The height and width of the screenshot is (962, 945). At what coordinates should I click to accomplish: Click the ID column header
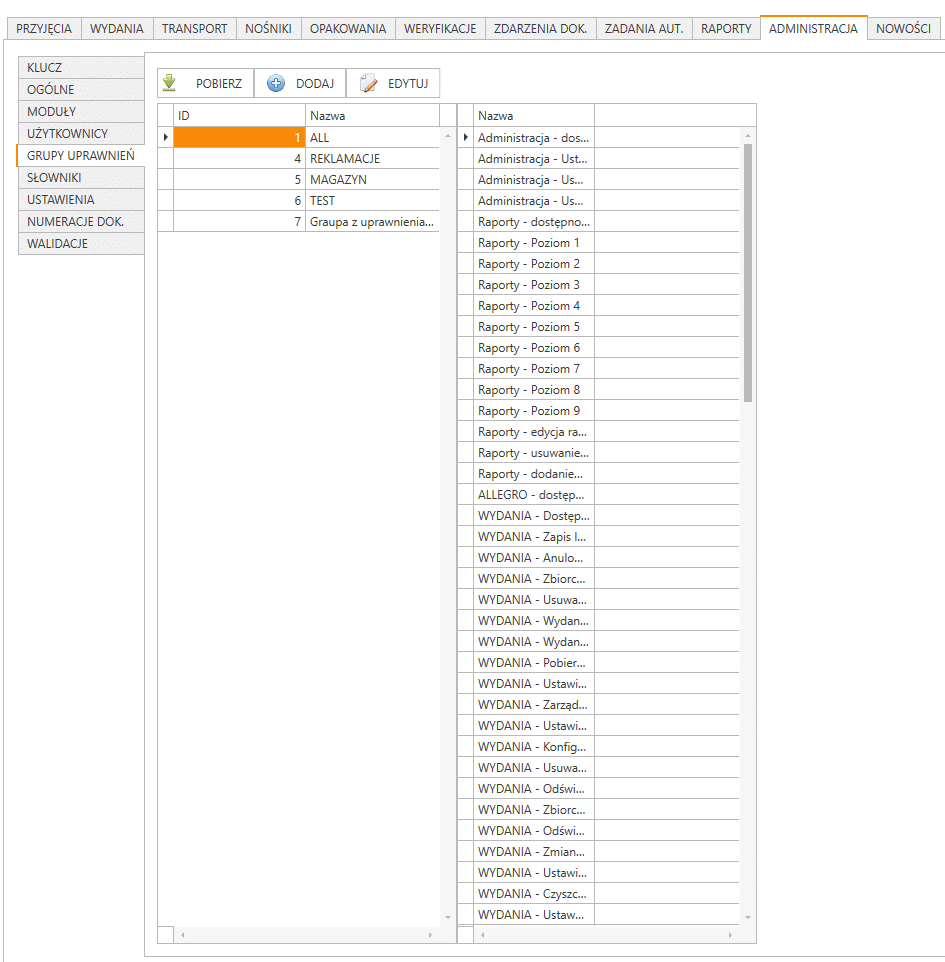coord(239,115)
